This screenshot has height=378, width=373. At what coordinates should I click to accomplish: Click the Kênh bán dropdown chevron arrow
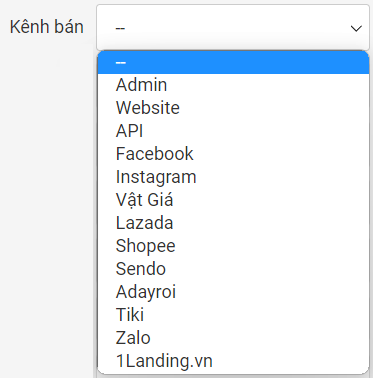[356, 28]
